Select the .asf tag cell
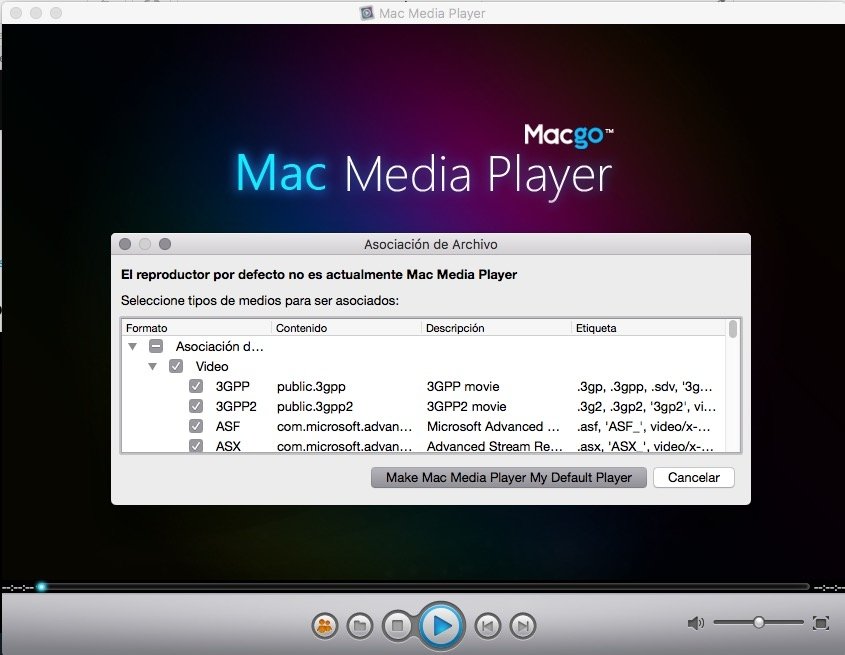This screenshot has width=845, height=655. pyautogui.click(x=643, y=426)
